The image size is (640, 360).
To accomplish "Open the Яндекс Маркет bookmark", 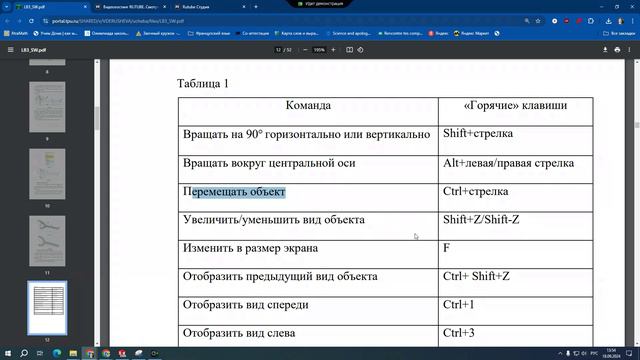I will 471,33.
